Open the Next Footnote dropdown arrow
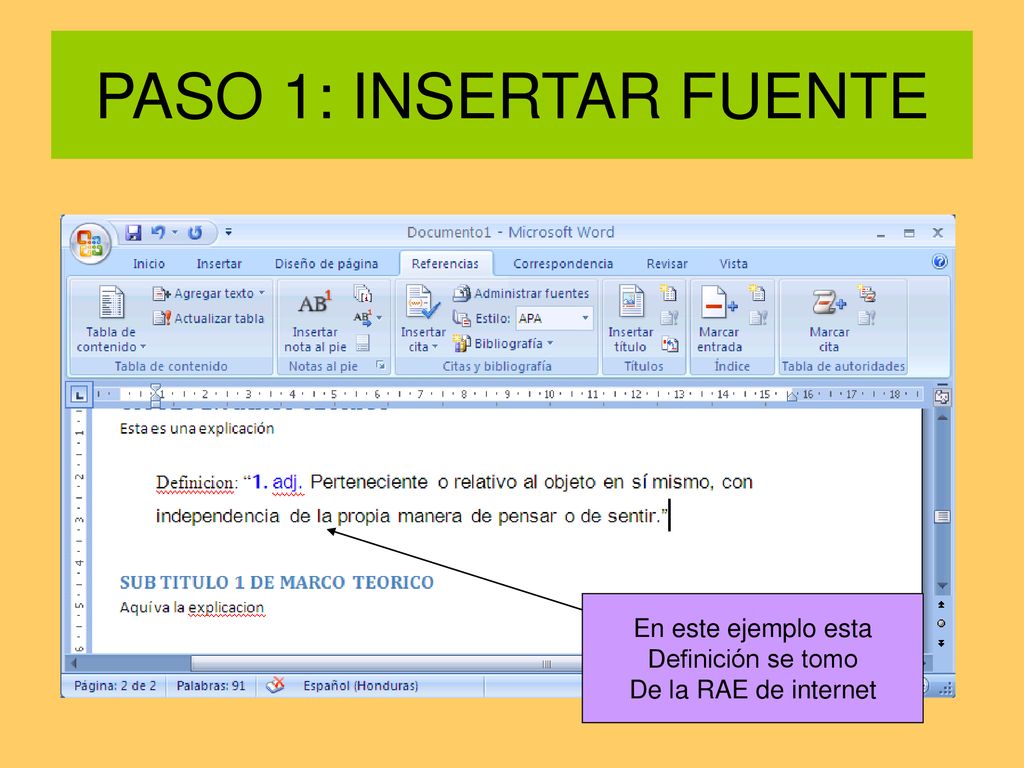 tap(379, 318)
